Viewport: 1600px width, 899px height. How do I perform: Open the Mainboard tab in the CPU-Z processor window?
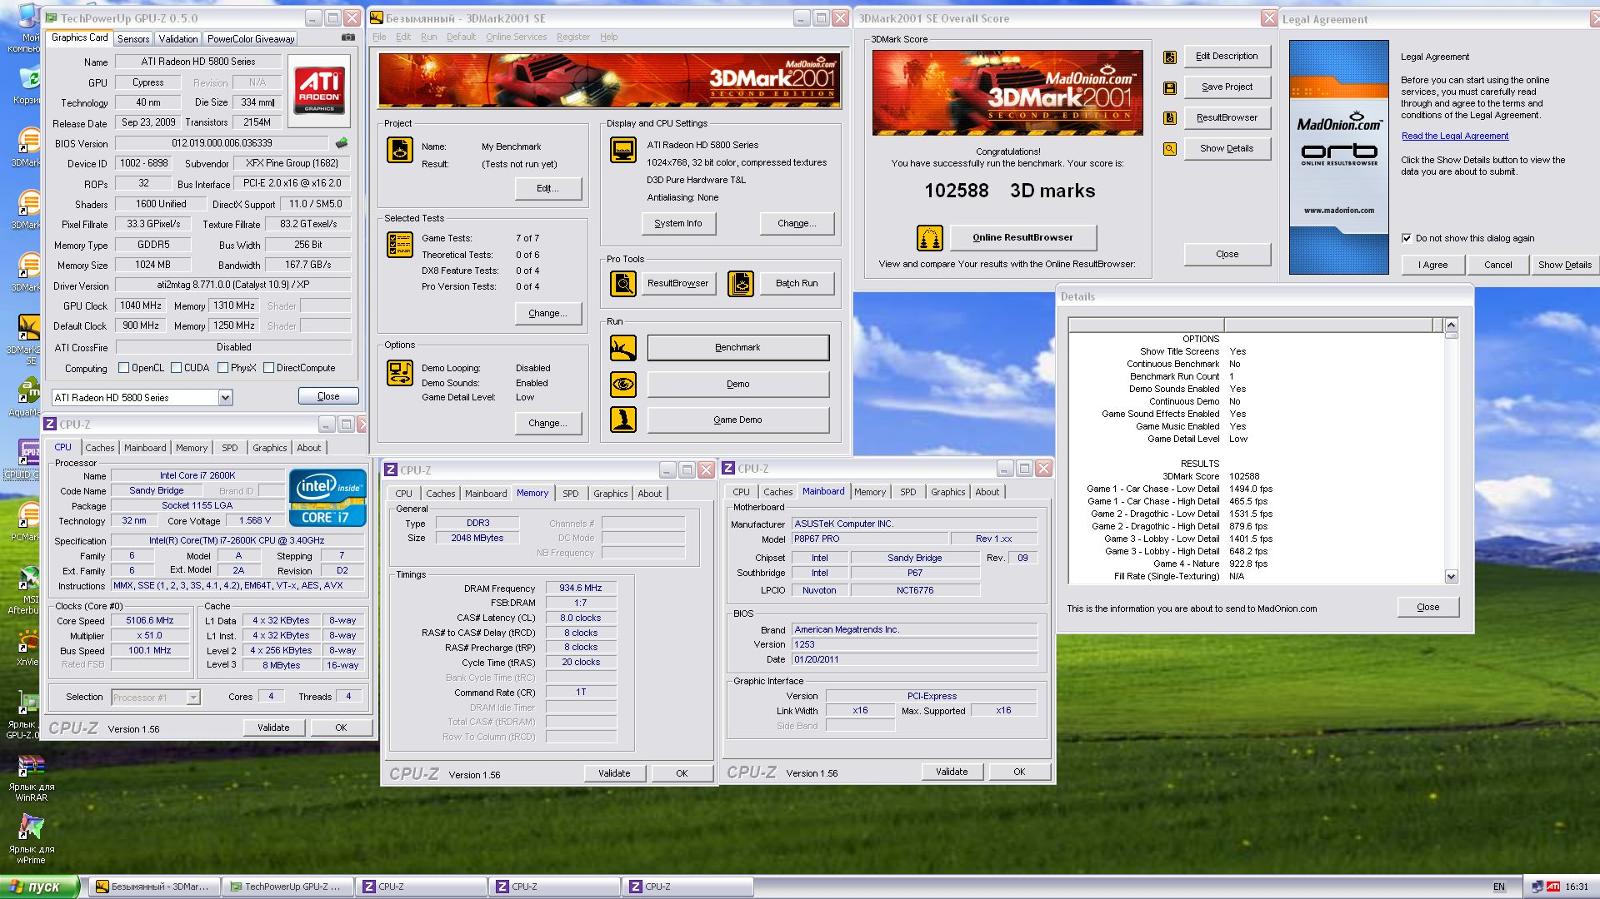point(145,448)
